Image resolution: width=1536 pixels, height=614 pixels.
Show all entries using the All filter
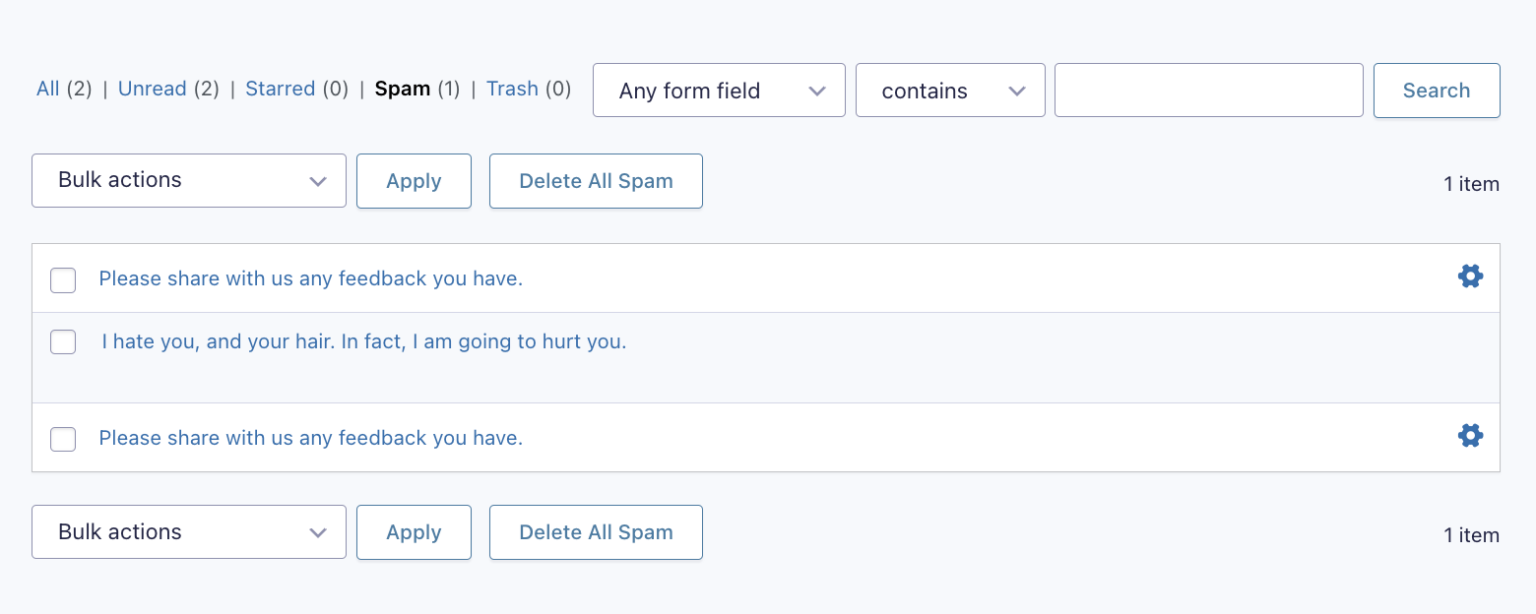pos(47,88)
